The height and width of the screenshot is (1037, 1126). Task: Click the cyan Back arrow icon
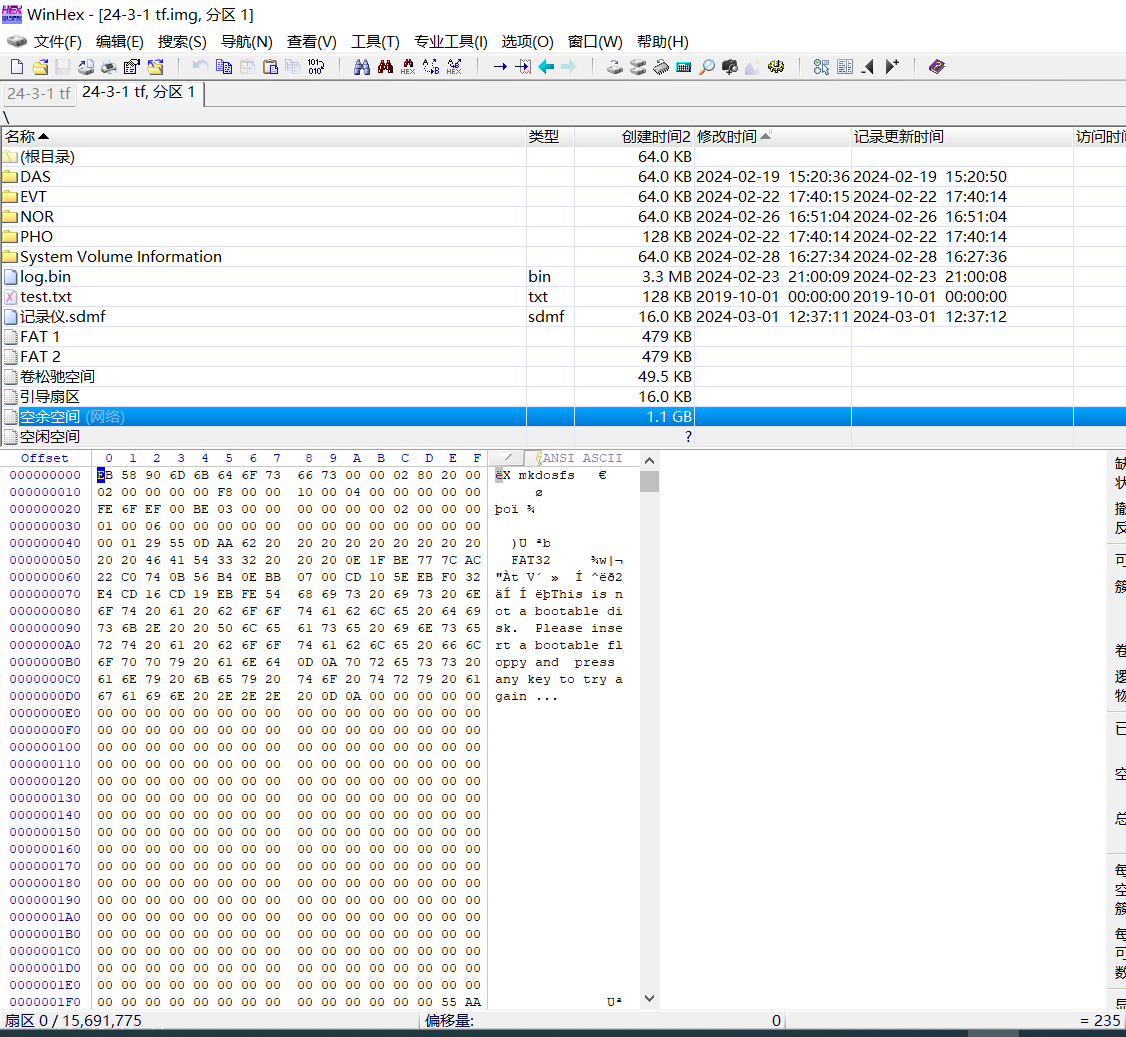546,67
